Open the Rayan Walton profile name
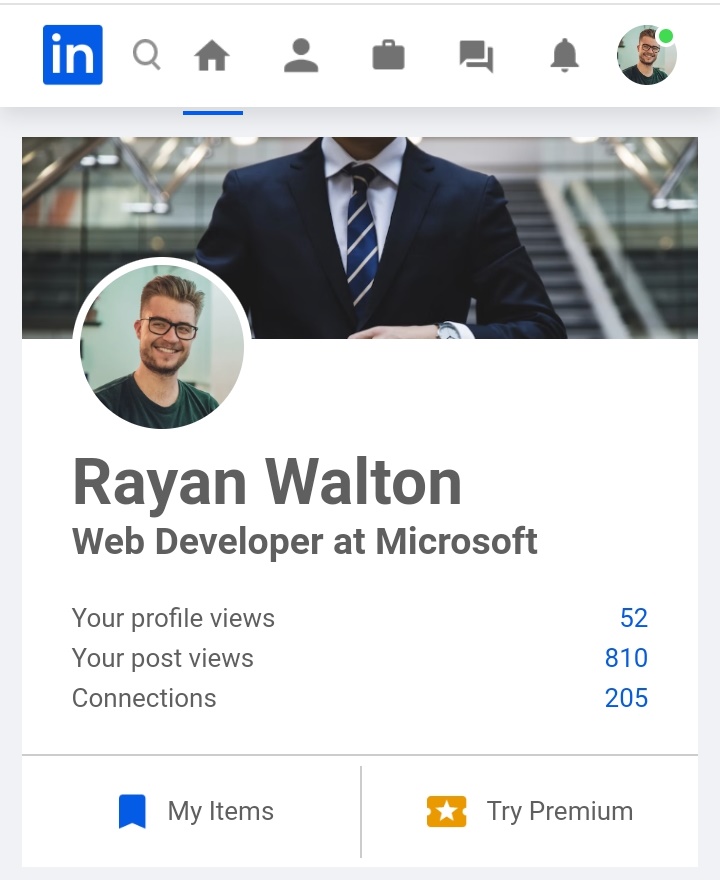 267,482
